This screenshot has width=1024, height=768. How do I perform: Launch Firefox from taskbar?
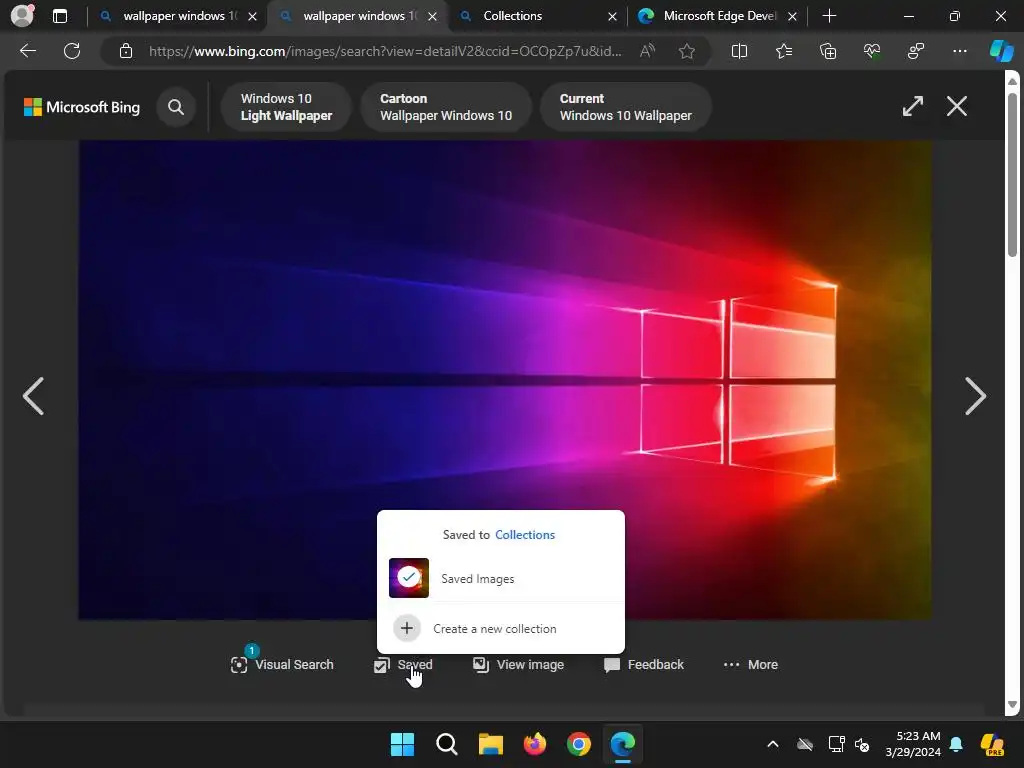(535, 744)
